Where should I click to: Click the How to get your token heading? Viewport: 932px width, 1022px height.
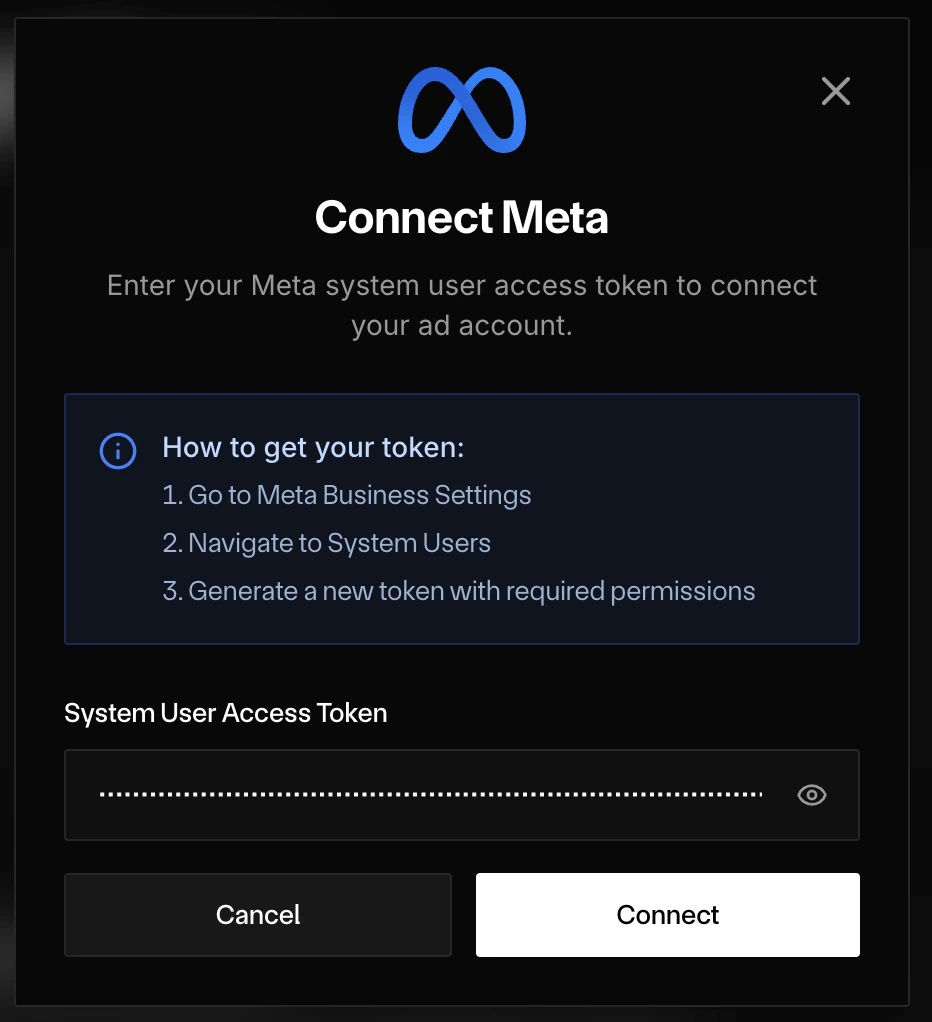312,448
